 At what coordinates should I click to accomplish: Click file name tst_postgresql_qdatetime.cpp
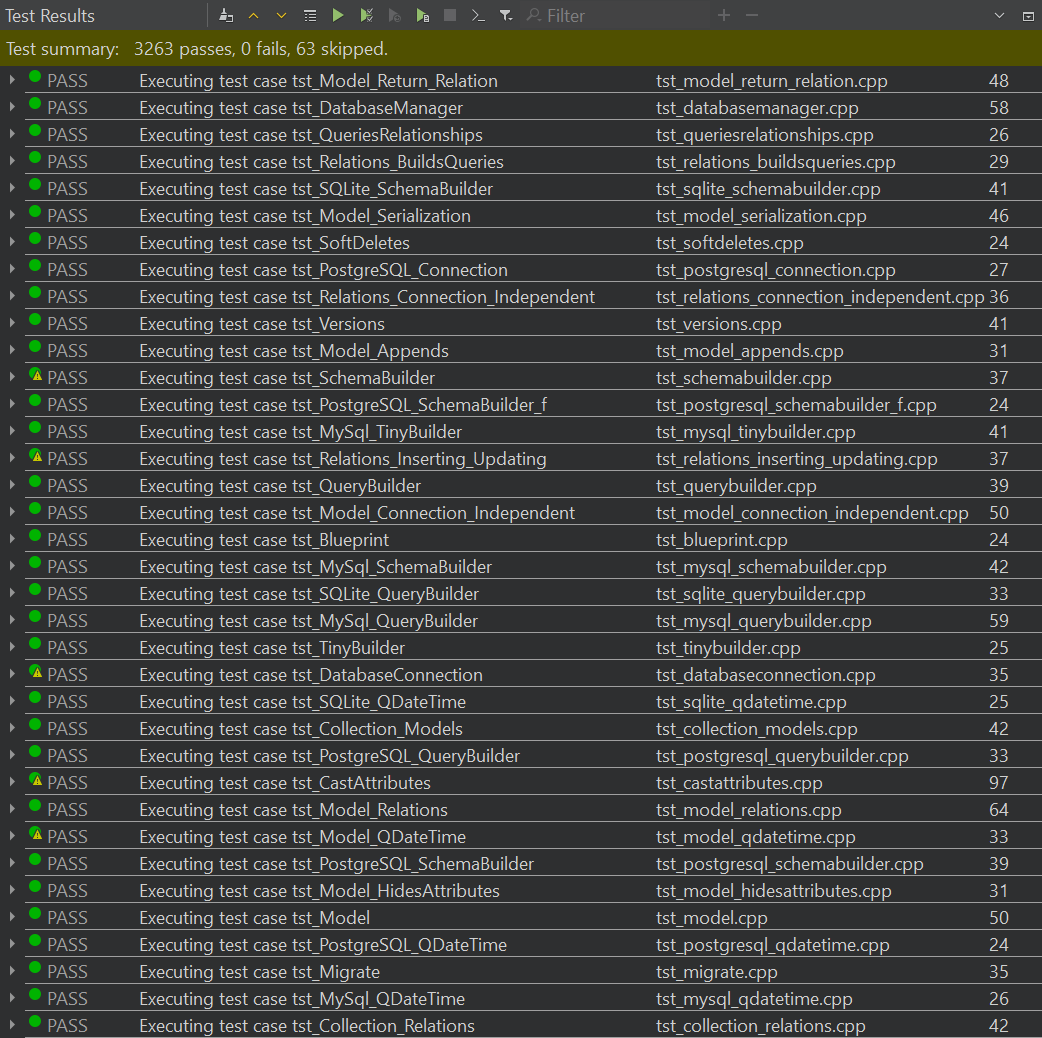[x=772, y=945]
